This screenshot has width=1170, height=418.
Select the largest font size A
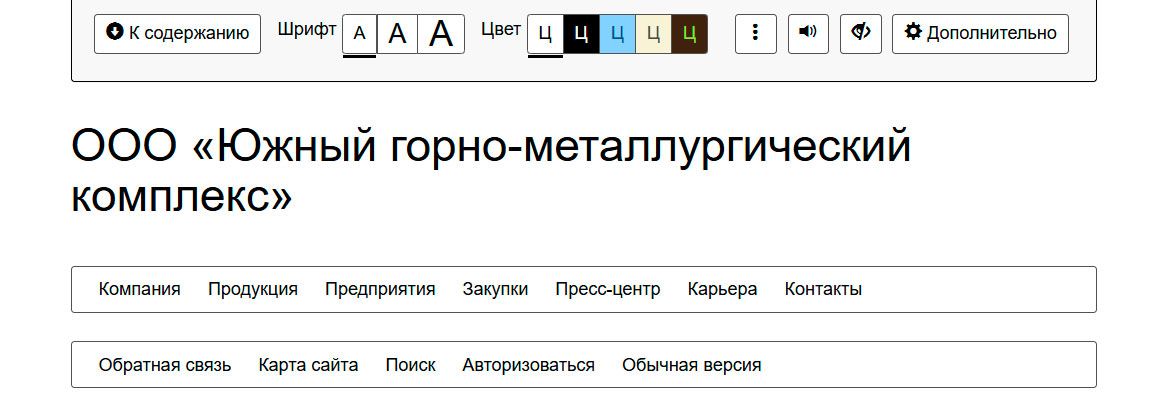tap(441, 34)
